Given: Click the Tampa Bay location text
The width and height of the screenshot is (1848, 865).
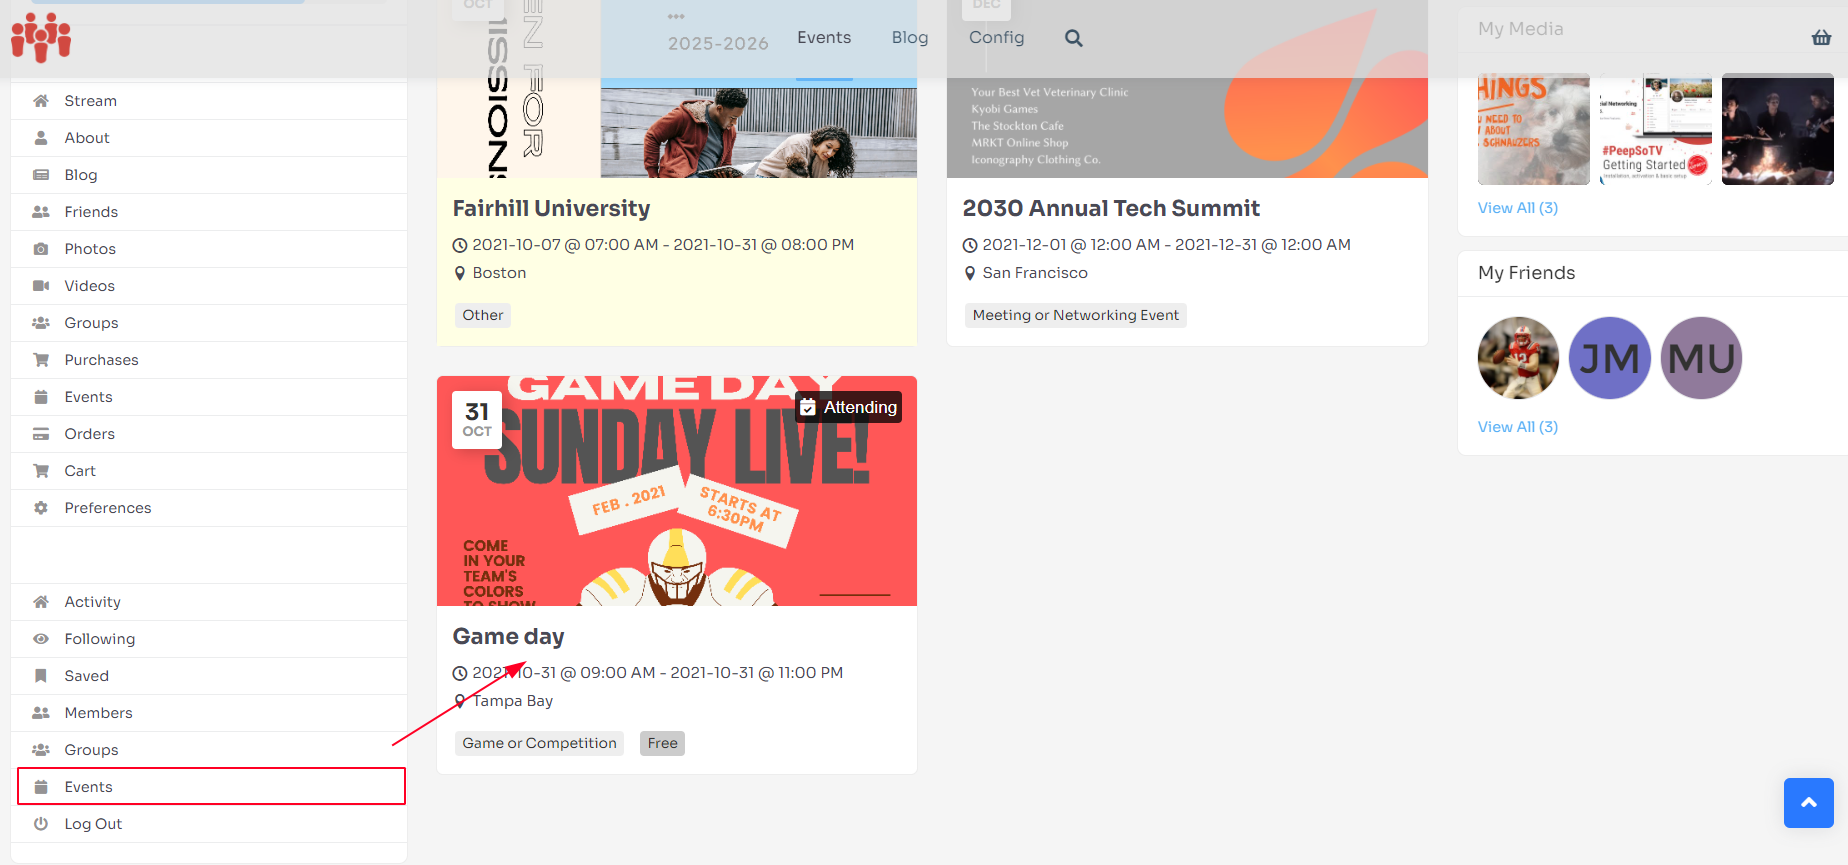Looking at the screenshot, I should click(x=513, y=701).
